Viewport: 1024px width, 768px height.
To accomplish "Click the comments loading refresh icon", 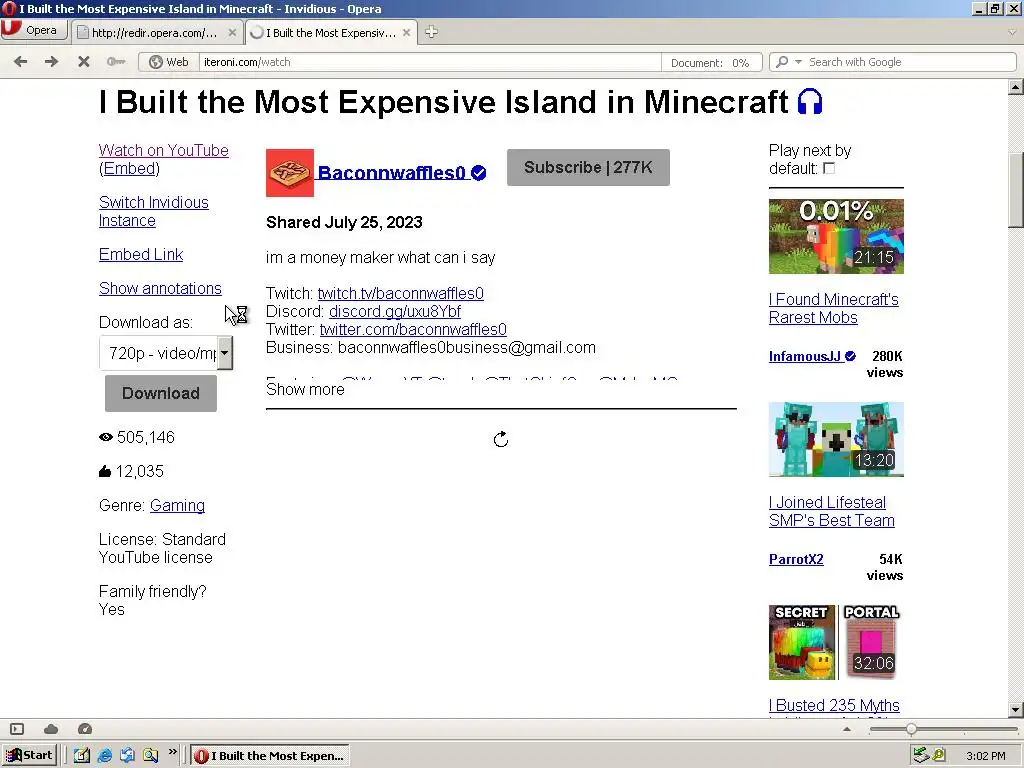I will 501,440.
